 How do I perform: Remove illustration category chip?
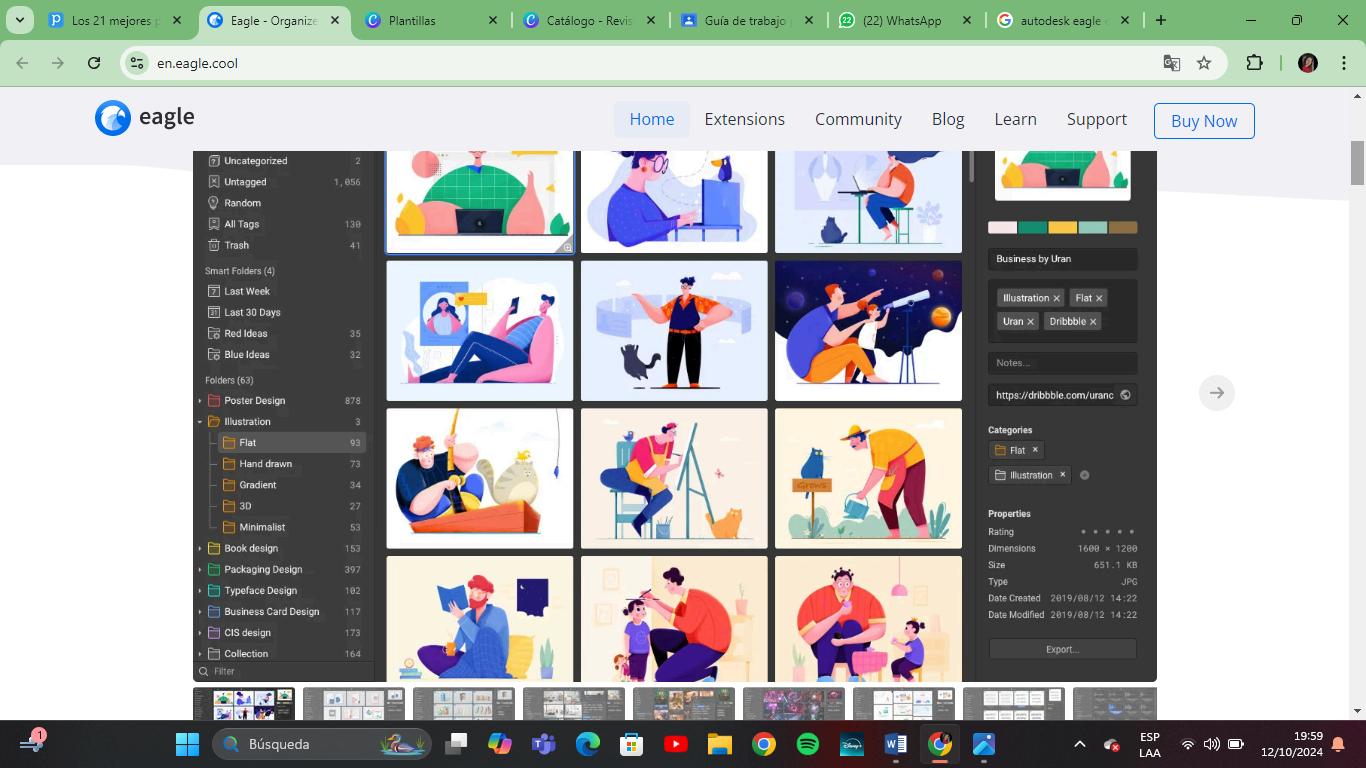[1062, 475]
